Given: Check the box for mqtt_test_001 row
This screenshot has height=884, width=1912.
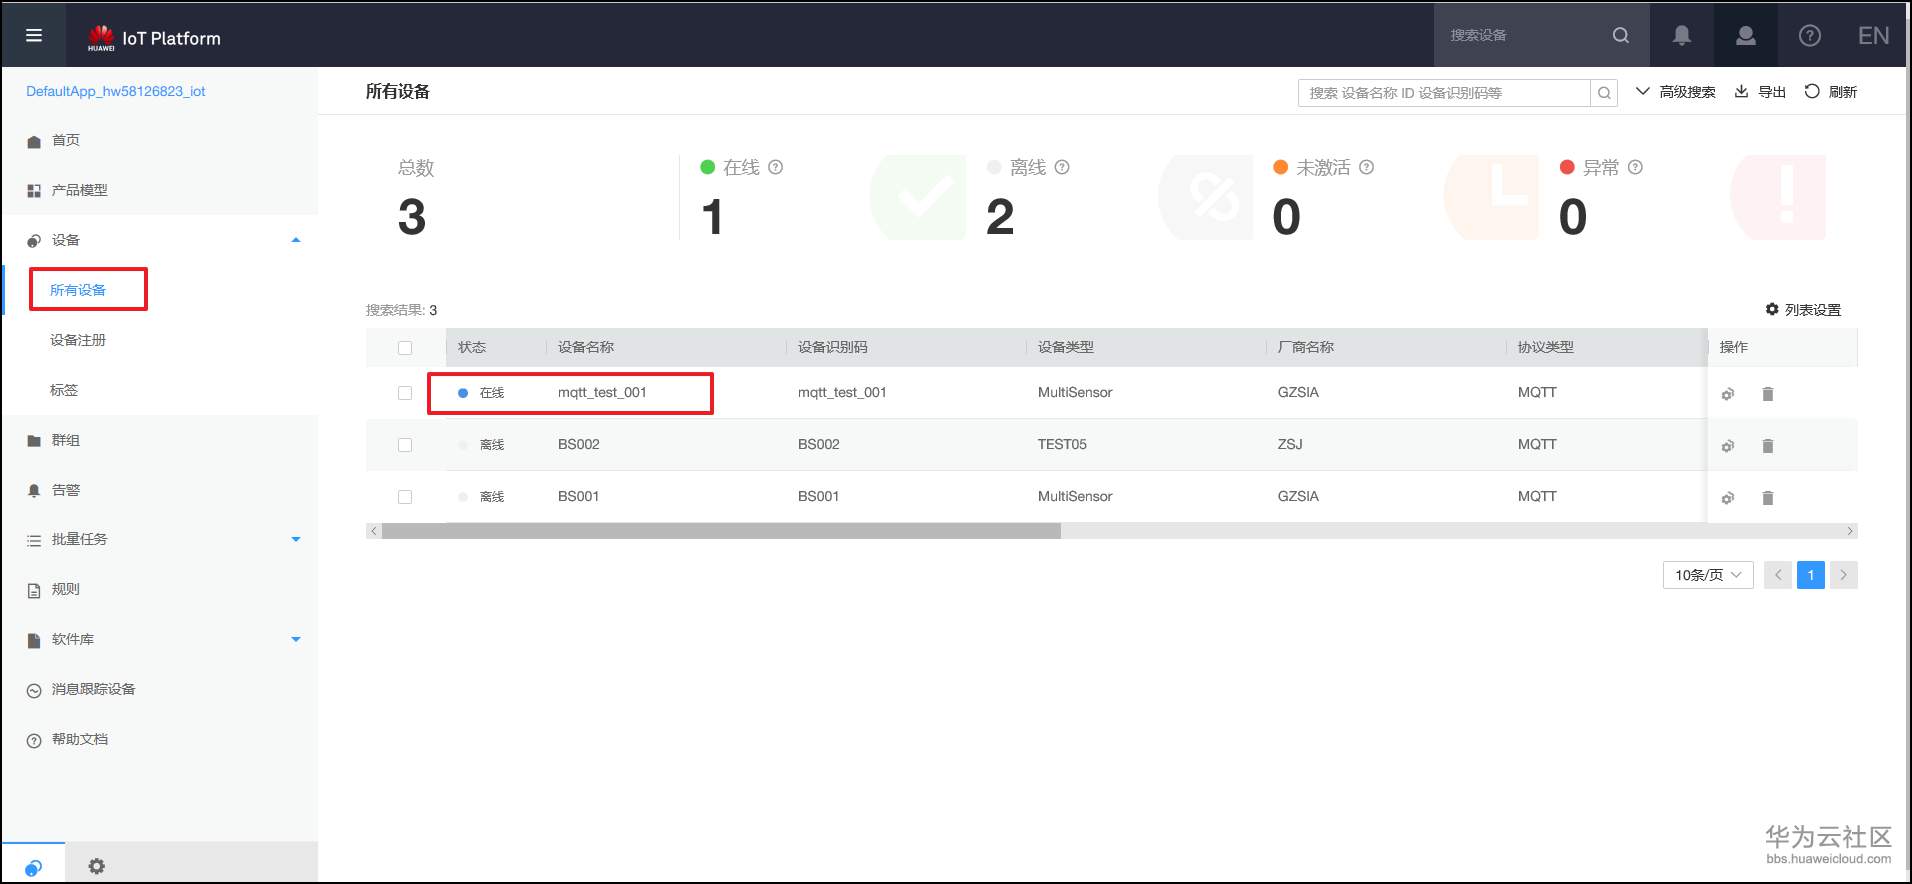Looking at the screenshot, I should (405, 393).
